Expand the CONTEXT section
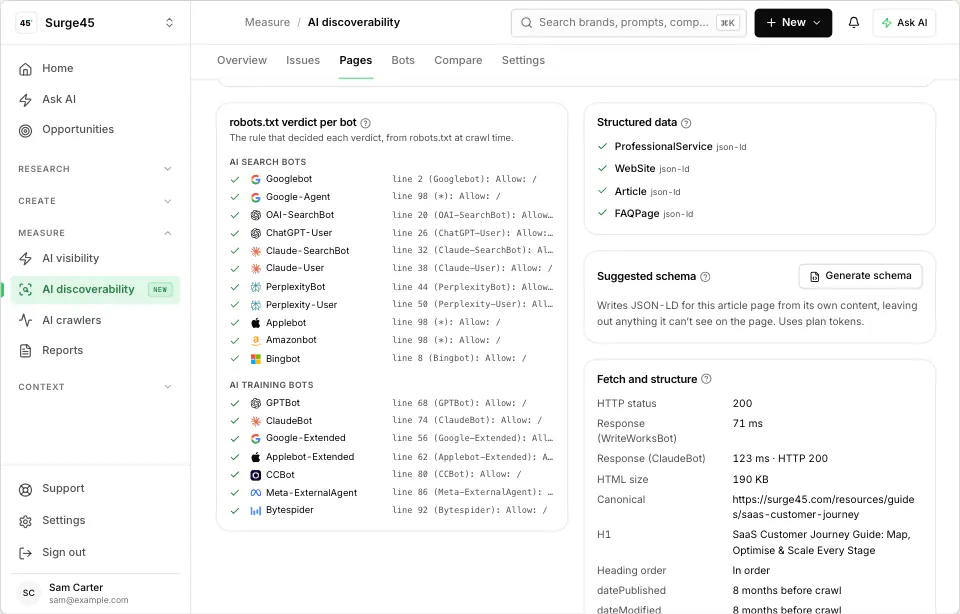The image size is (960, 614). point(95,387)
